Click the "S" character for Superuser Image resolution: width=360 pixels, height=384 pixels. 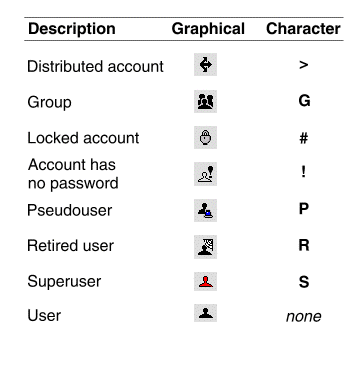(x=304, y=282)
